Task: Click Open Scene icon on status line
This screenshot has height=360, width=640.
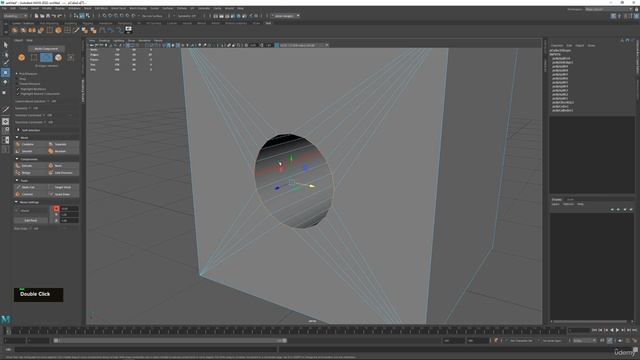Action: 42,16
